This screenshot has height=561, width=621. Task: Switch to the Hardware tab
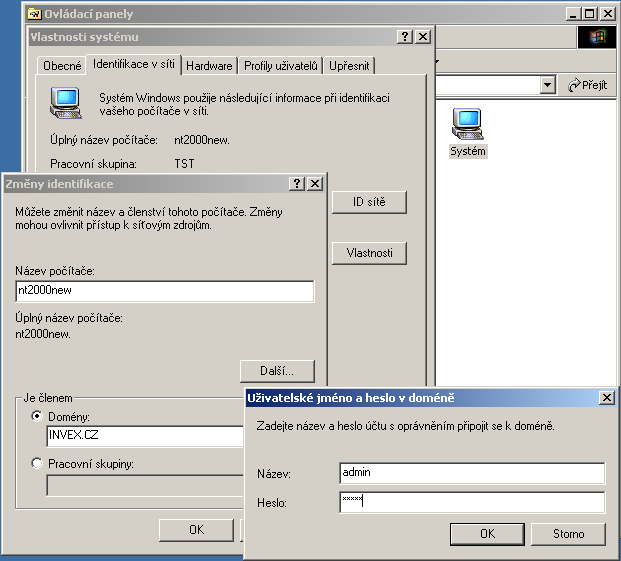[209, 66]
